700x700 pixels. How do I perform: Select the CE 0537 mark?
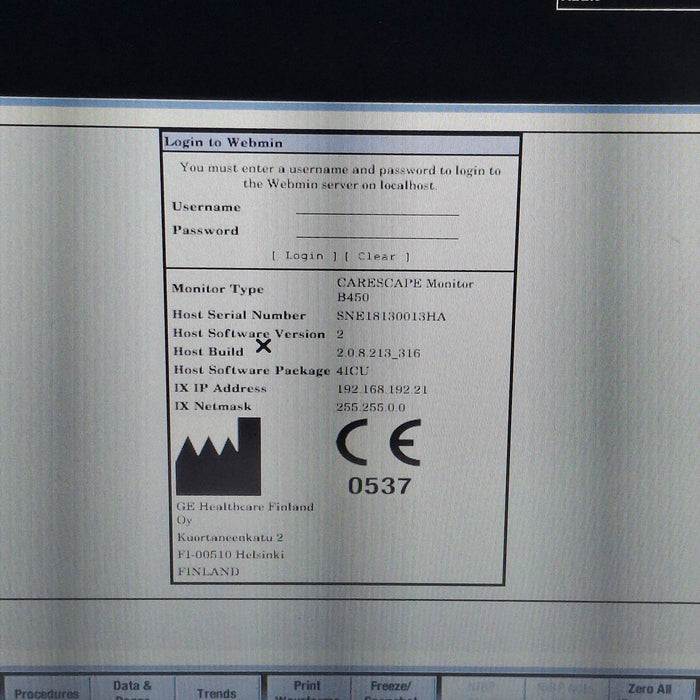tap(379, 457)
